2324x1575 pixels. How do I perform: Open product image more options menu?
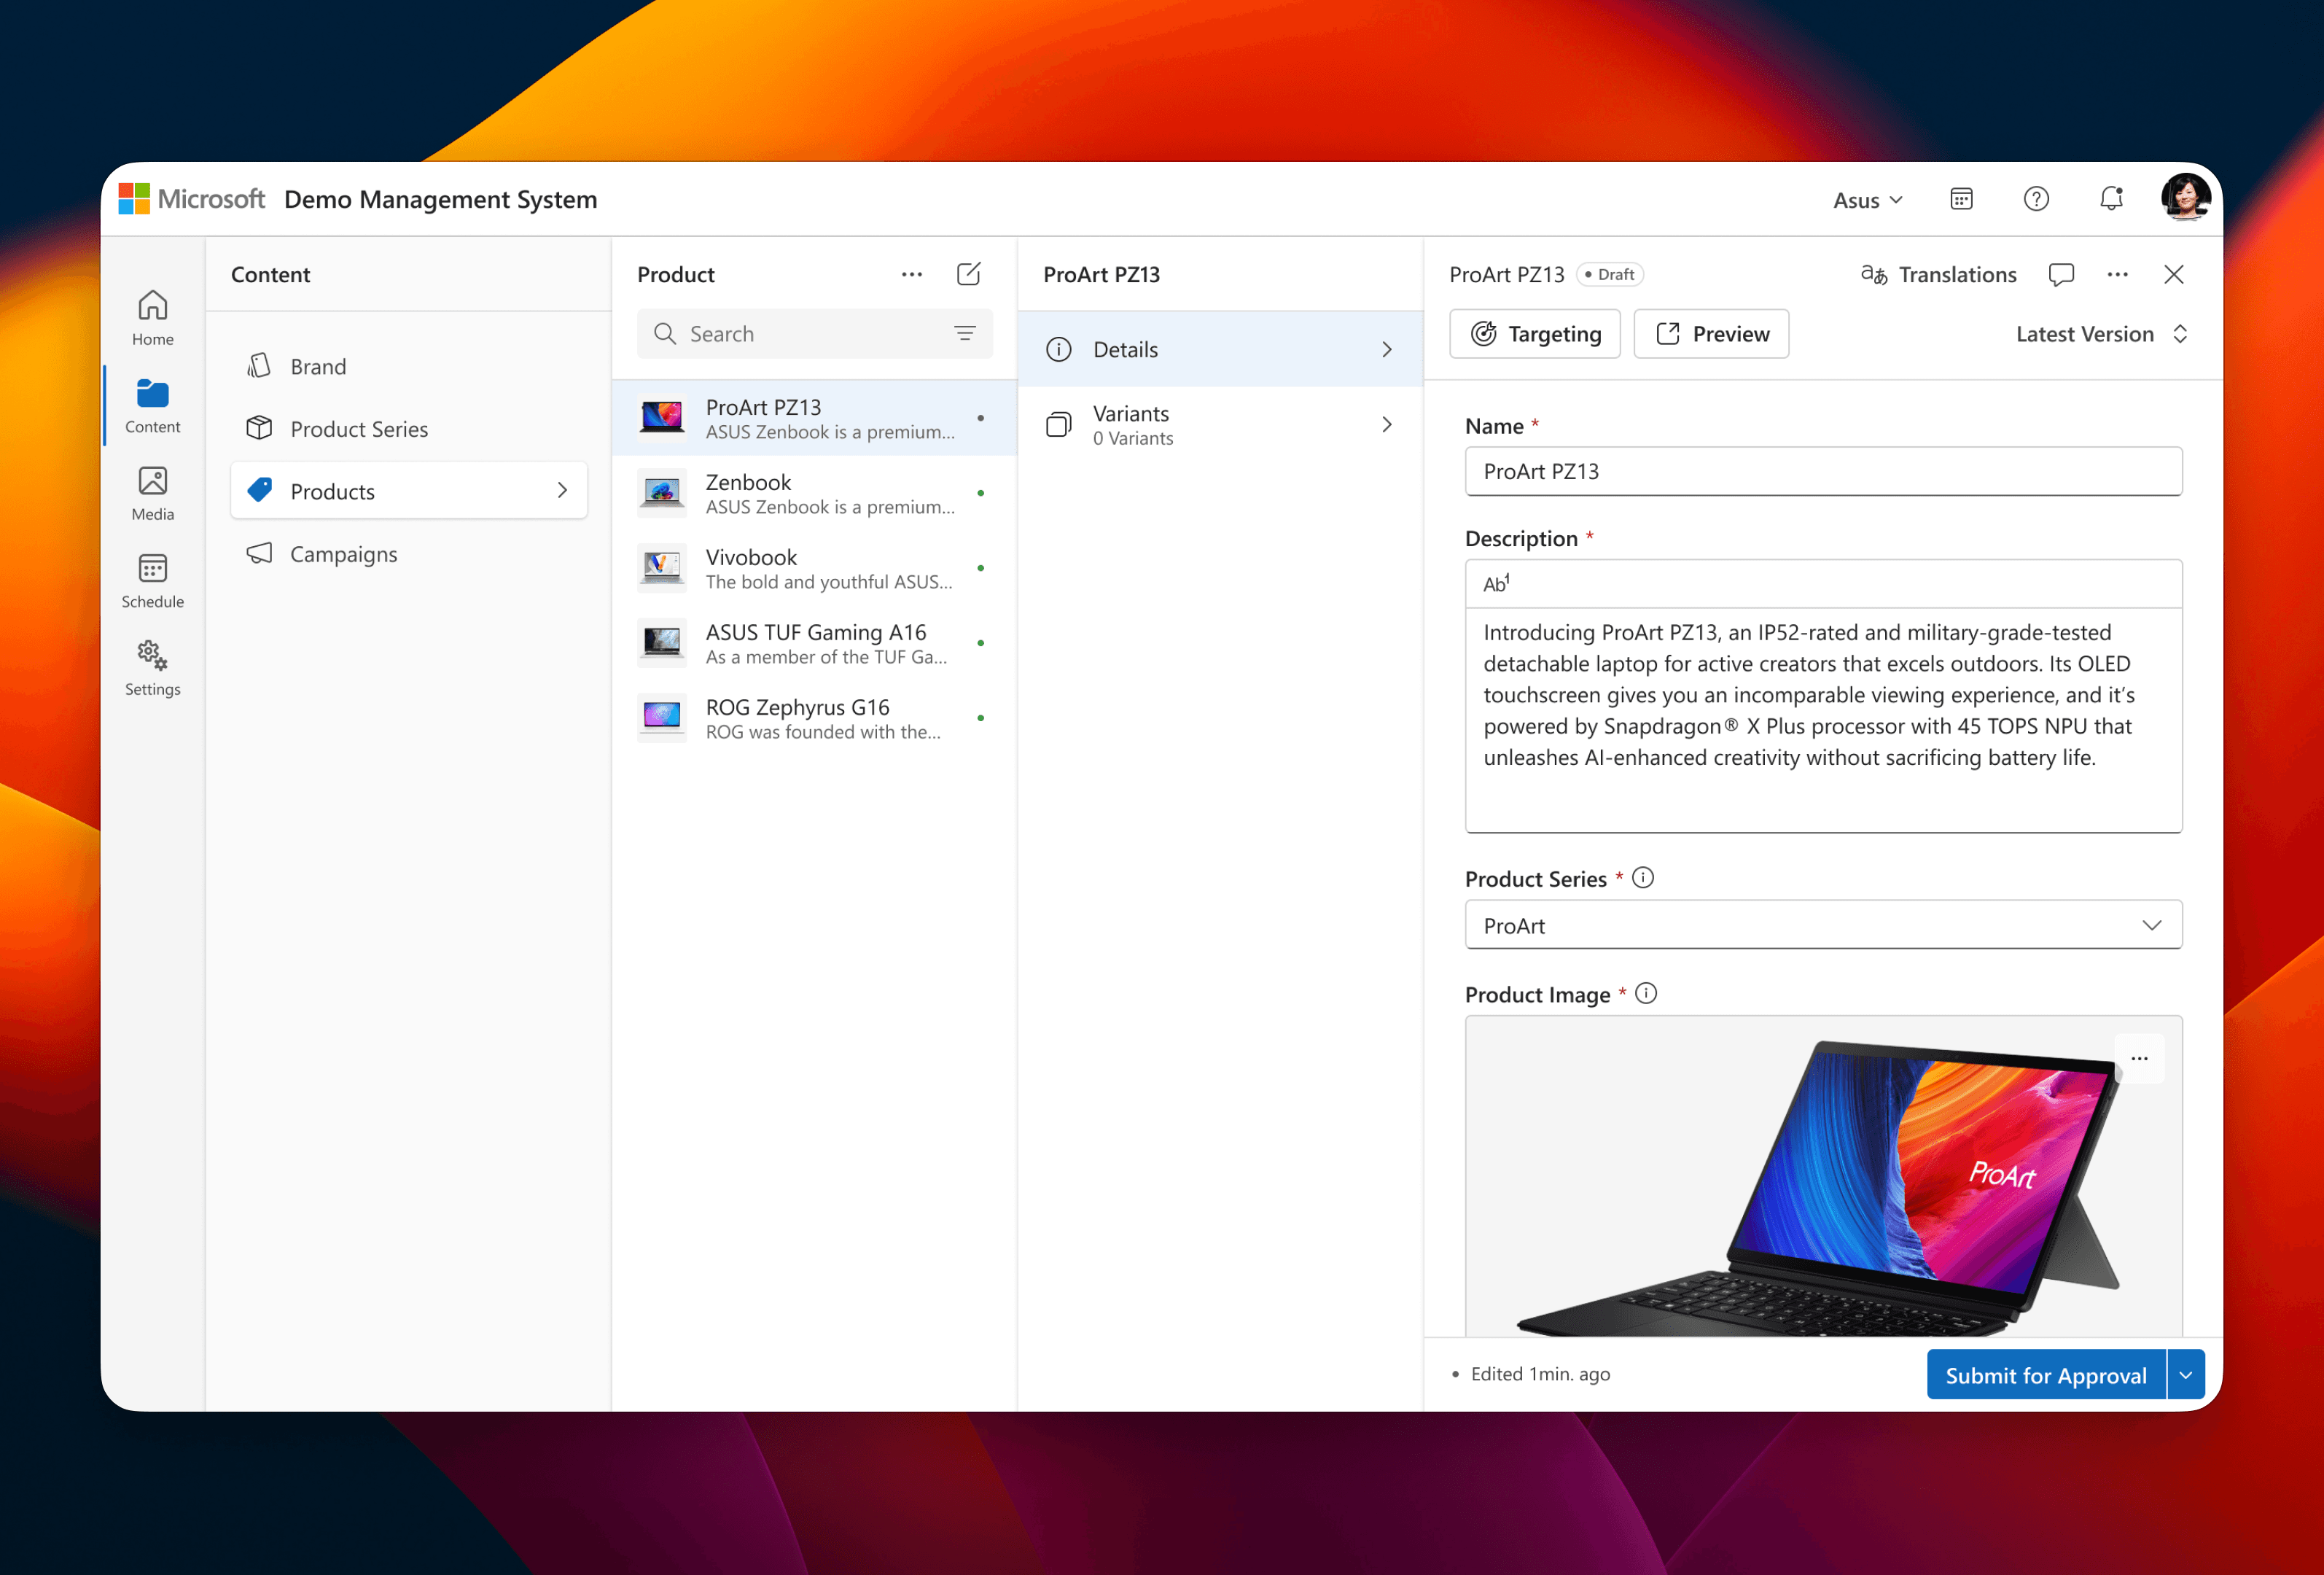coord(2139,1059)
